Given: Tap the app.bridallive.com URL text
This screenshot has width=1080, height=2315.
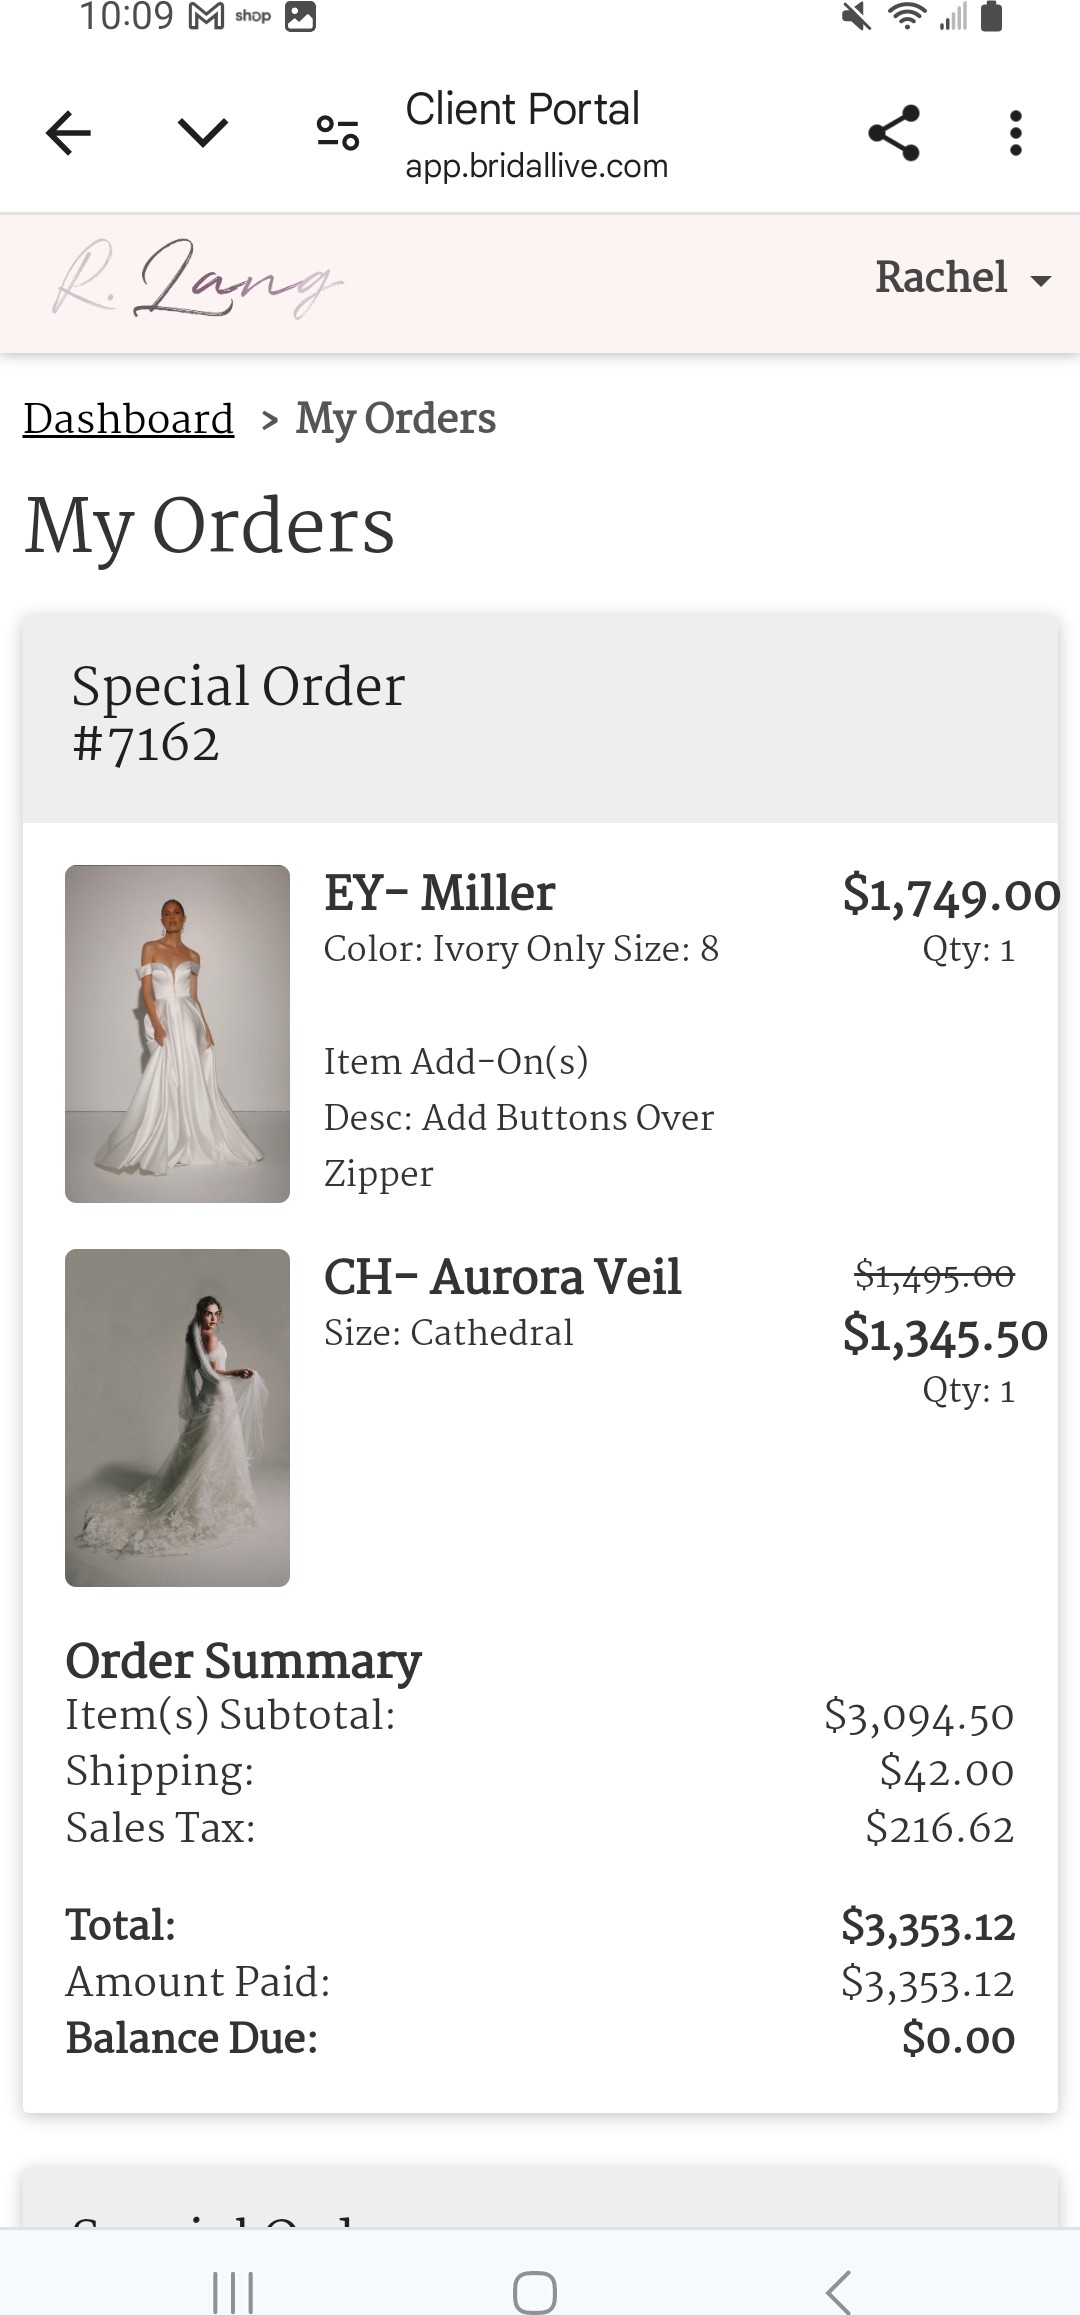Looking at the screenshot, I should tap(536, 166).
